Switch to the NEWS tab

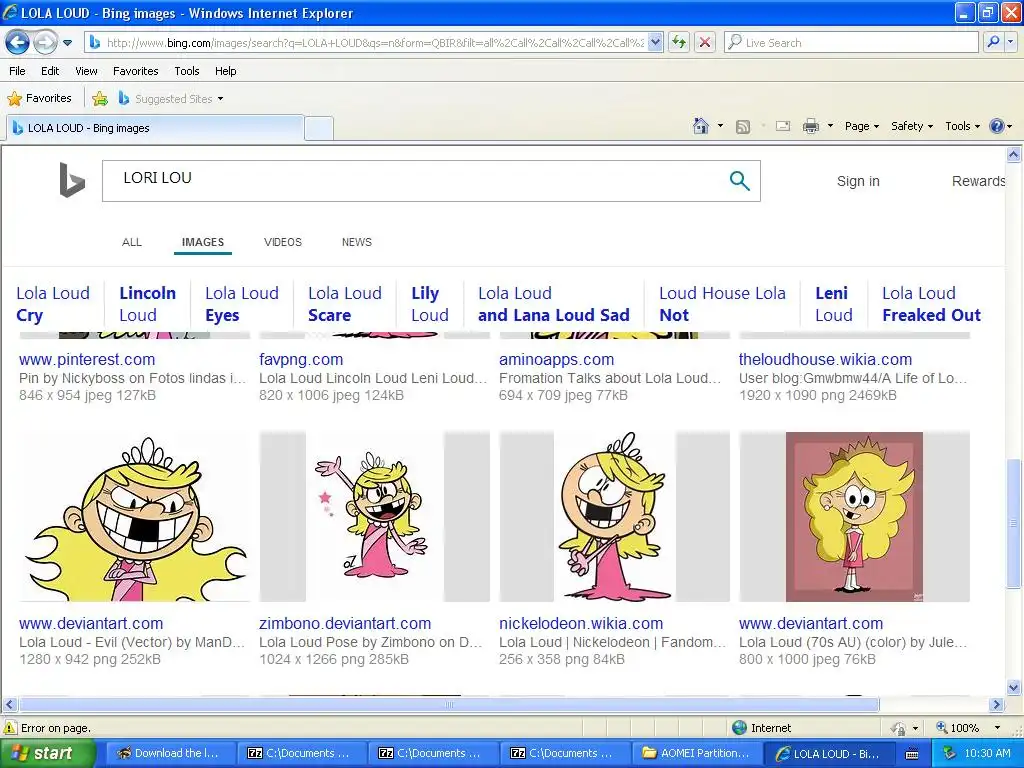(x=357, y=242)
